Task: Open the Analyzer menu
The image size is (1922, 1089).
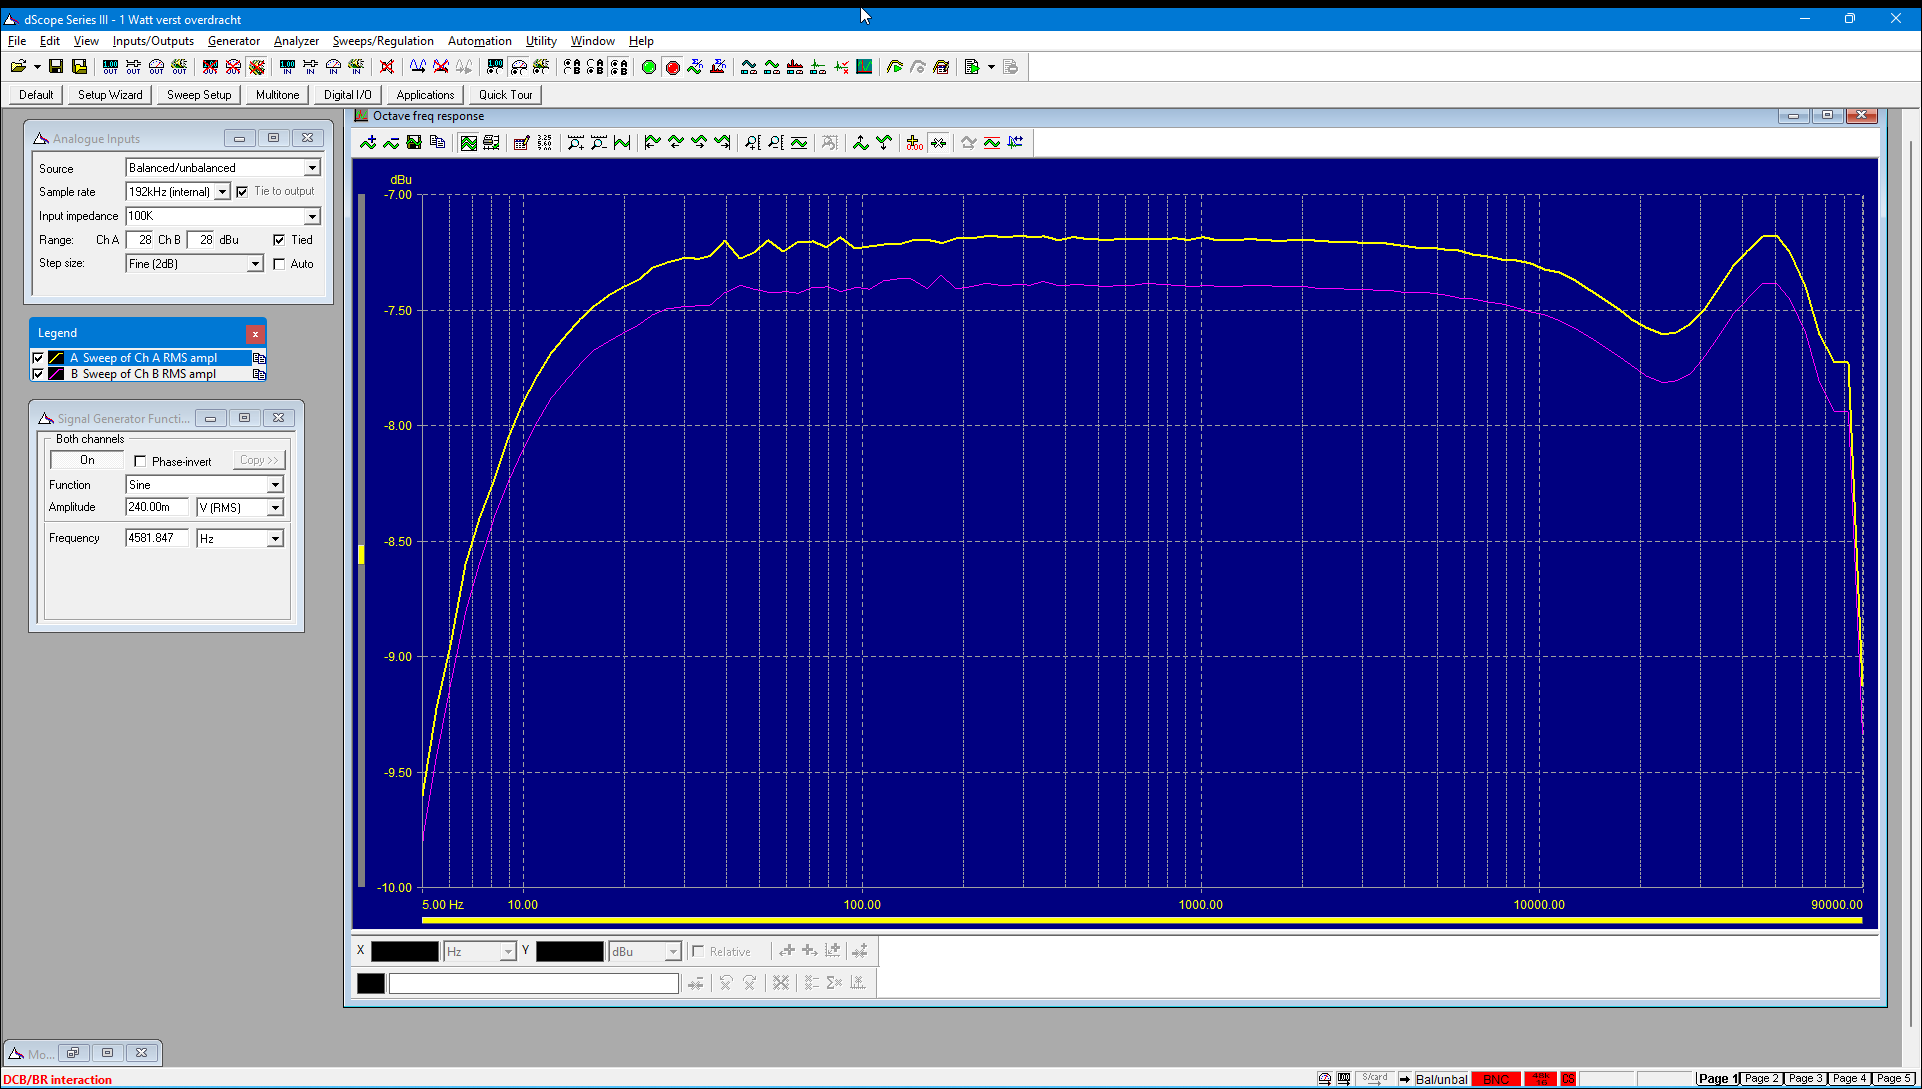Action: 296,41
